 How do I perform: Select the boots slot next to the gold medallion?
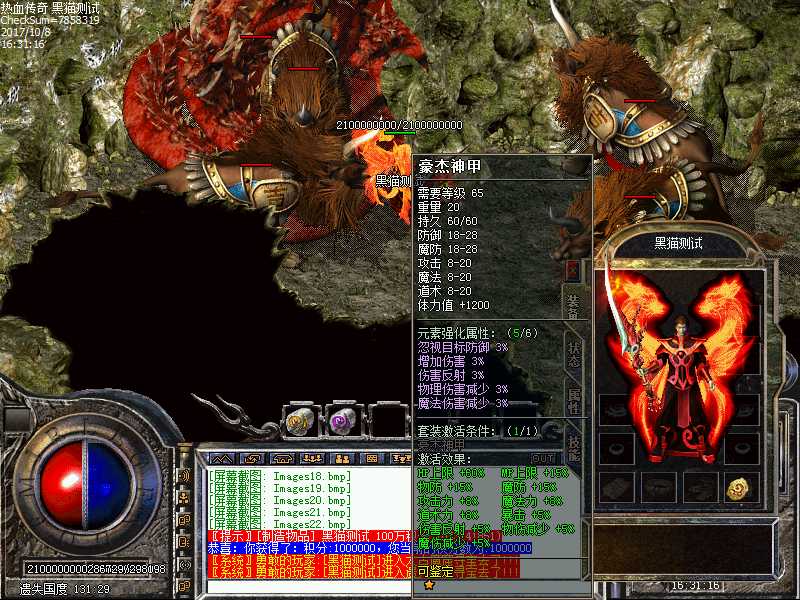tap(701, 488)
